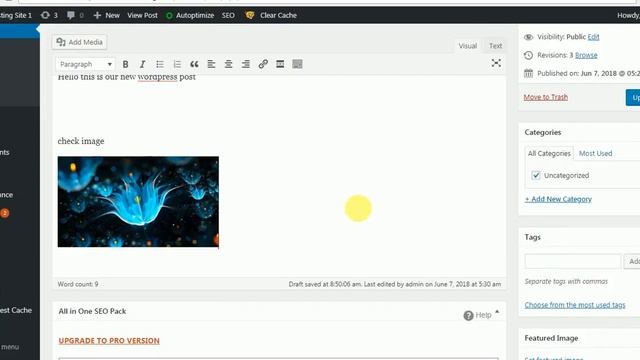Browse the post revisions

pyautogui.click(x=586, y=55)
